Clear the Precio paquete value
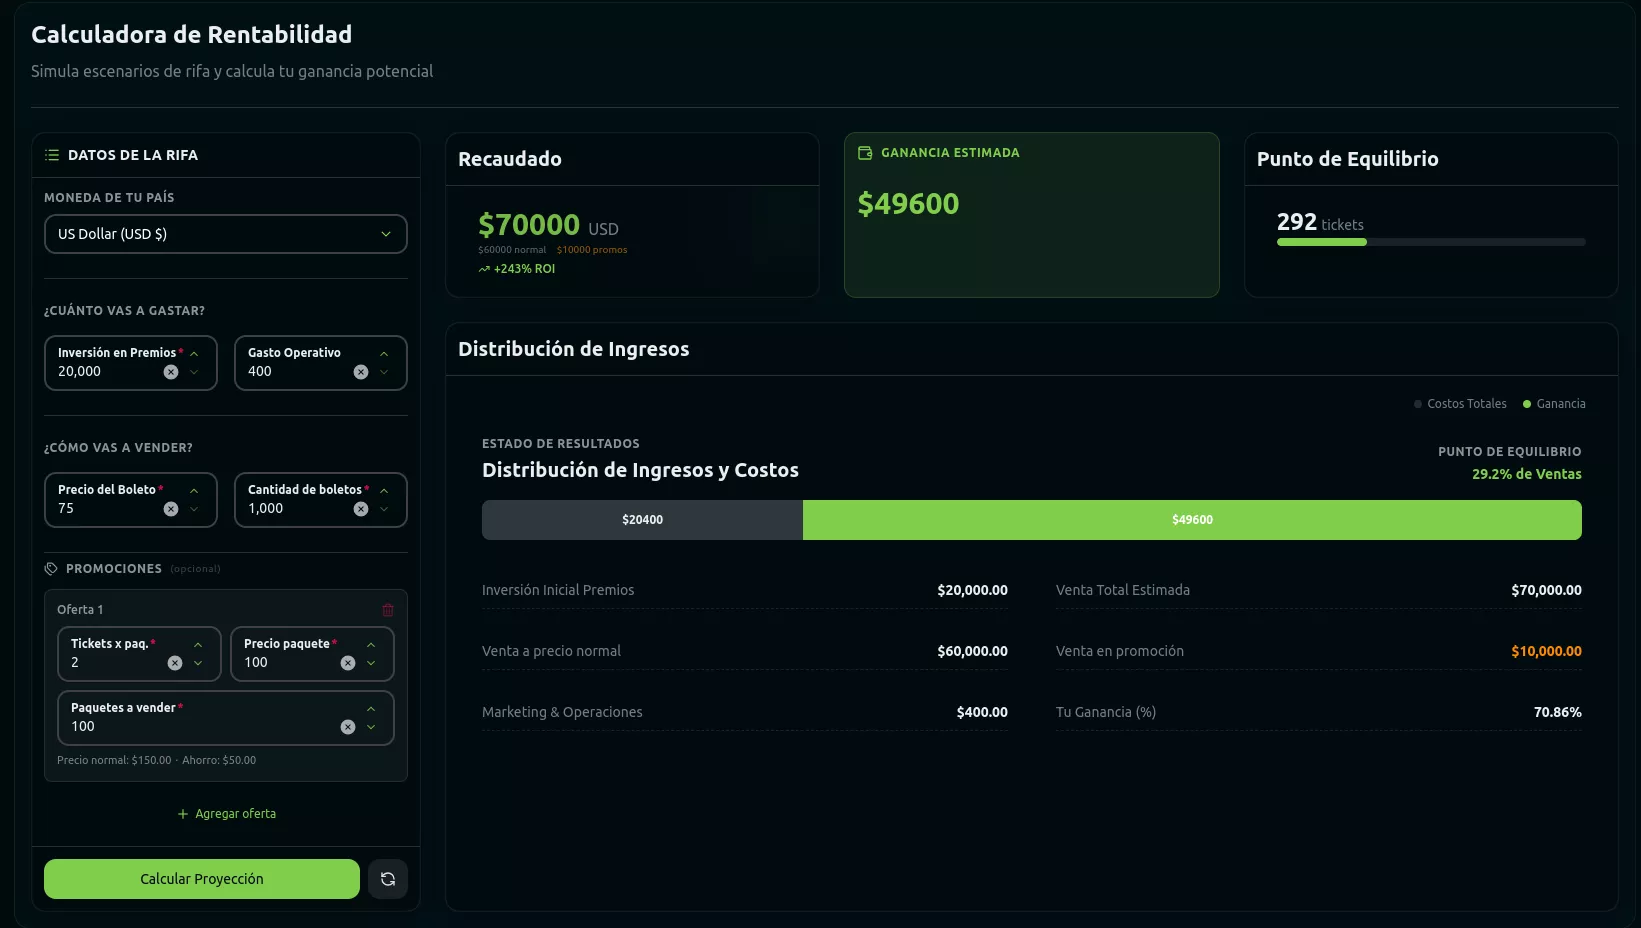 pyautogui.click(x=348, y=663)
